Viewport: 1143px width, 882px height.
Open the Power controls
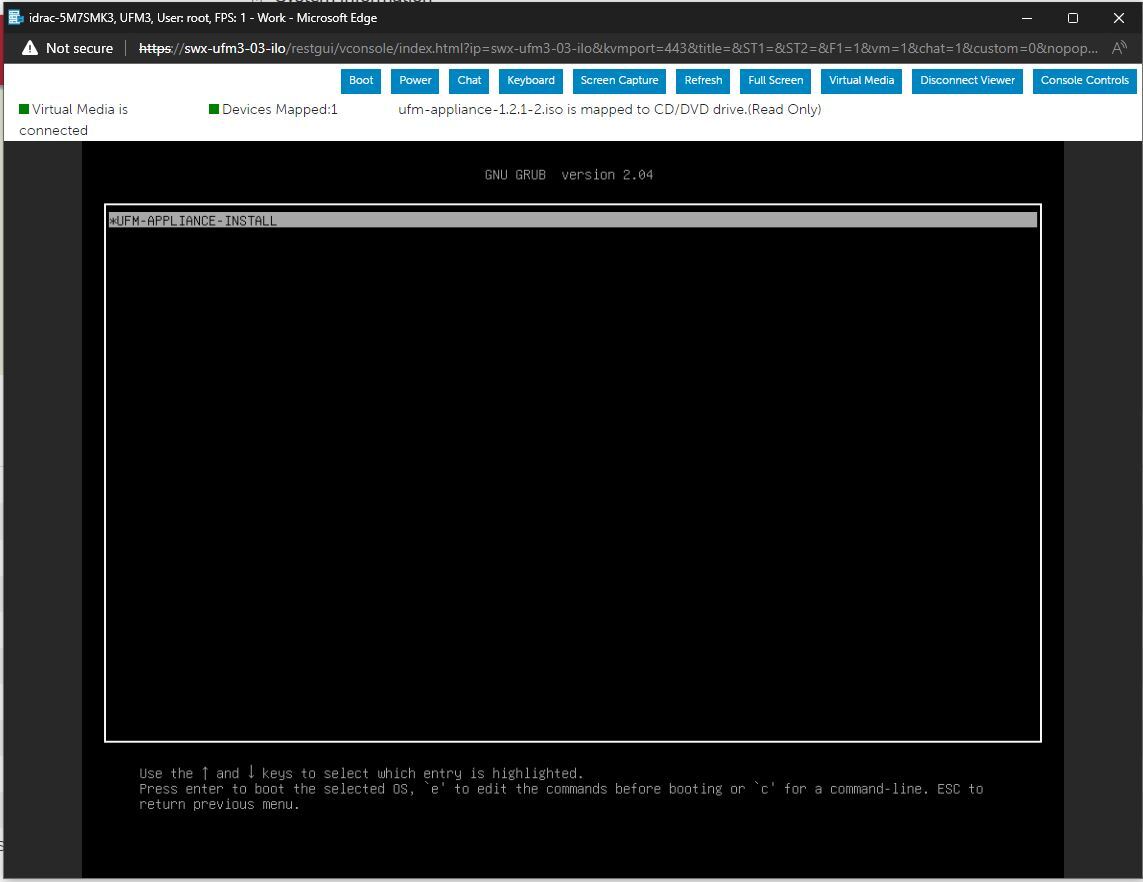pos(414,81)
